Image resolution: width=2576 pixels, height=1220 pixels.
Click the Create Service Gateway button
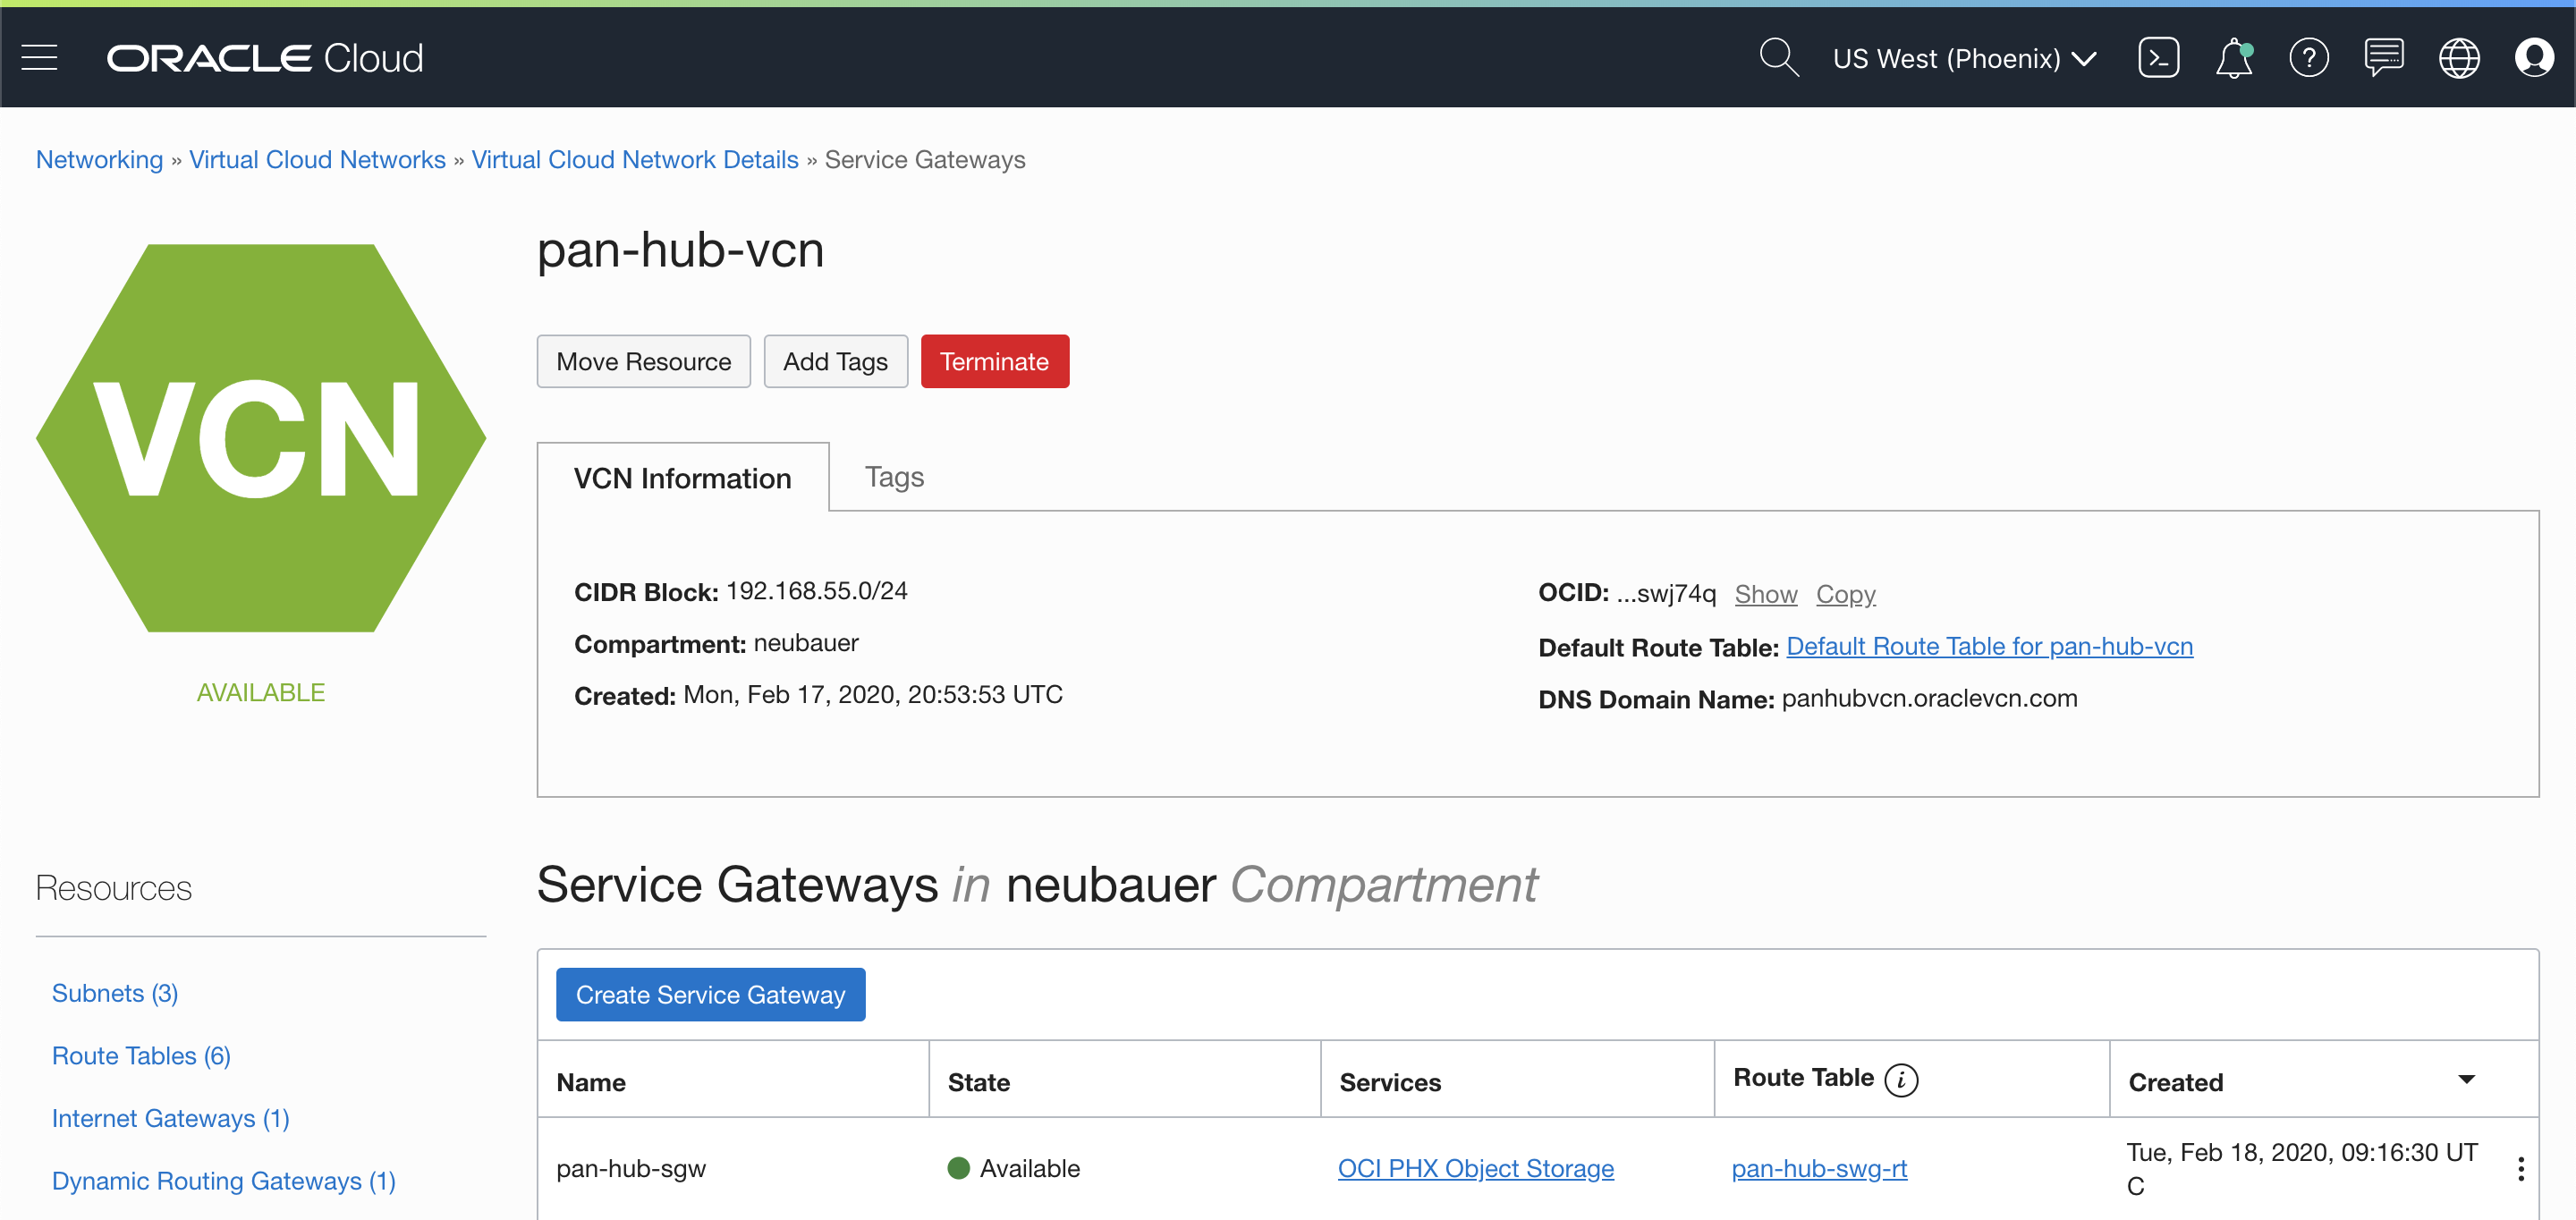pyautogui.click(x=710, y=994)
